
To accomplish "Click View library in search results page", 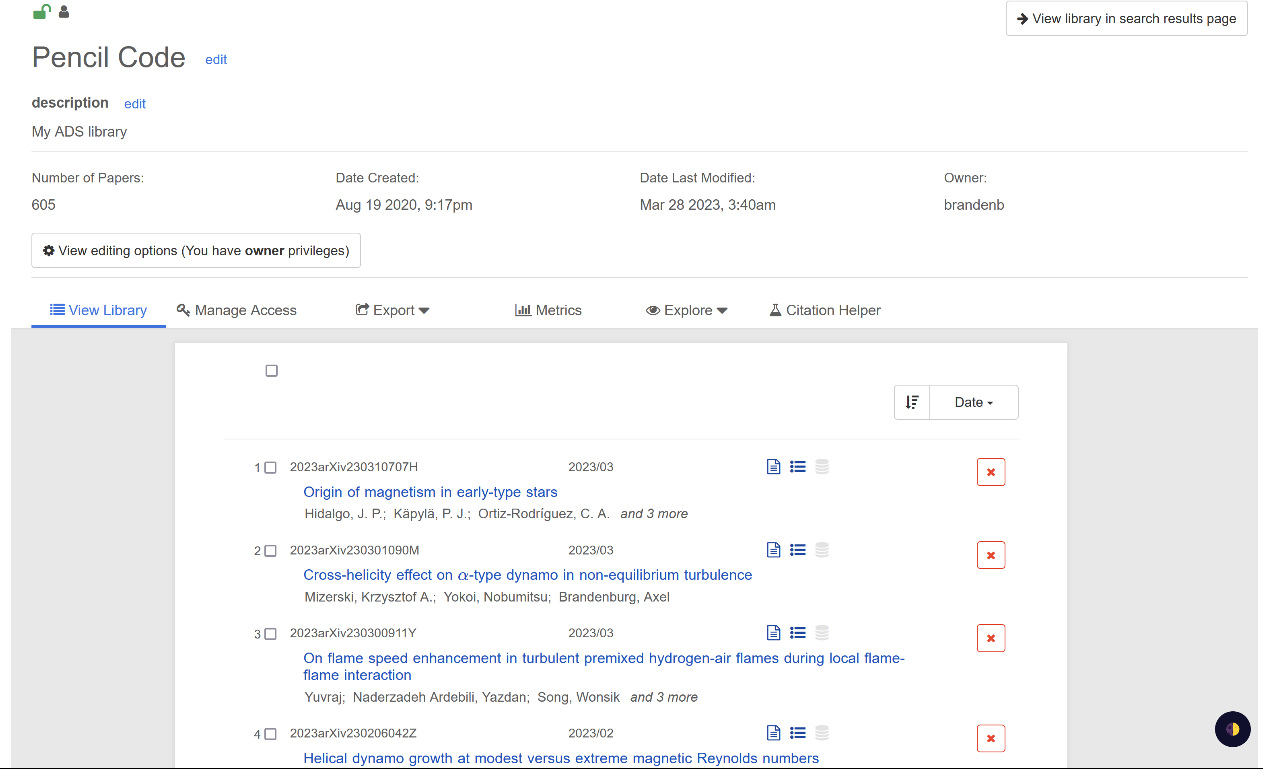I will pos(1126,18).
